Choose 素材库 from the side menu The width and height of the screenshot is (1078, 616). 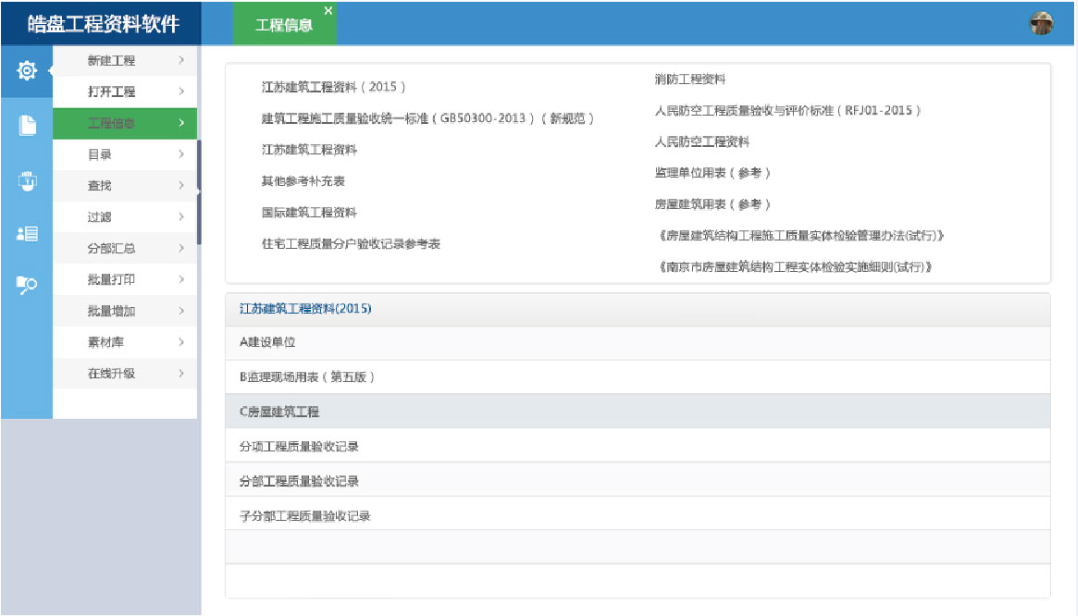105,342
